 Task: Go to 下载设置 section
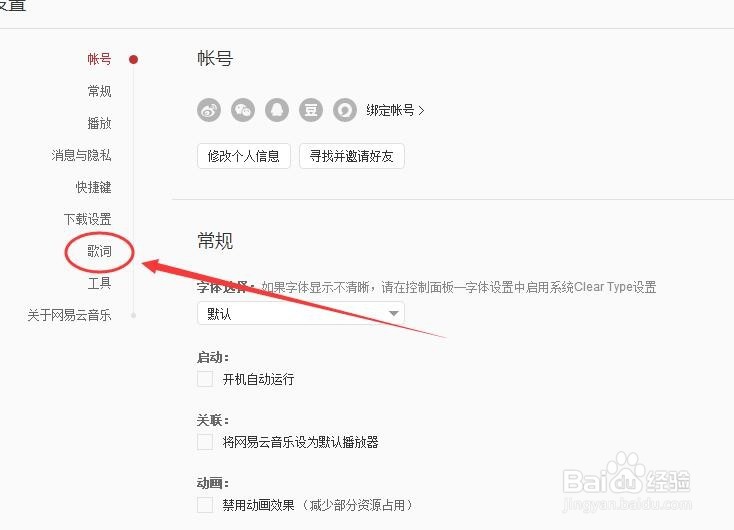coord(88,219)
